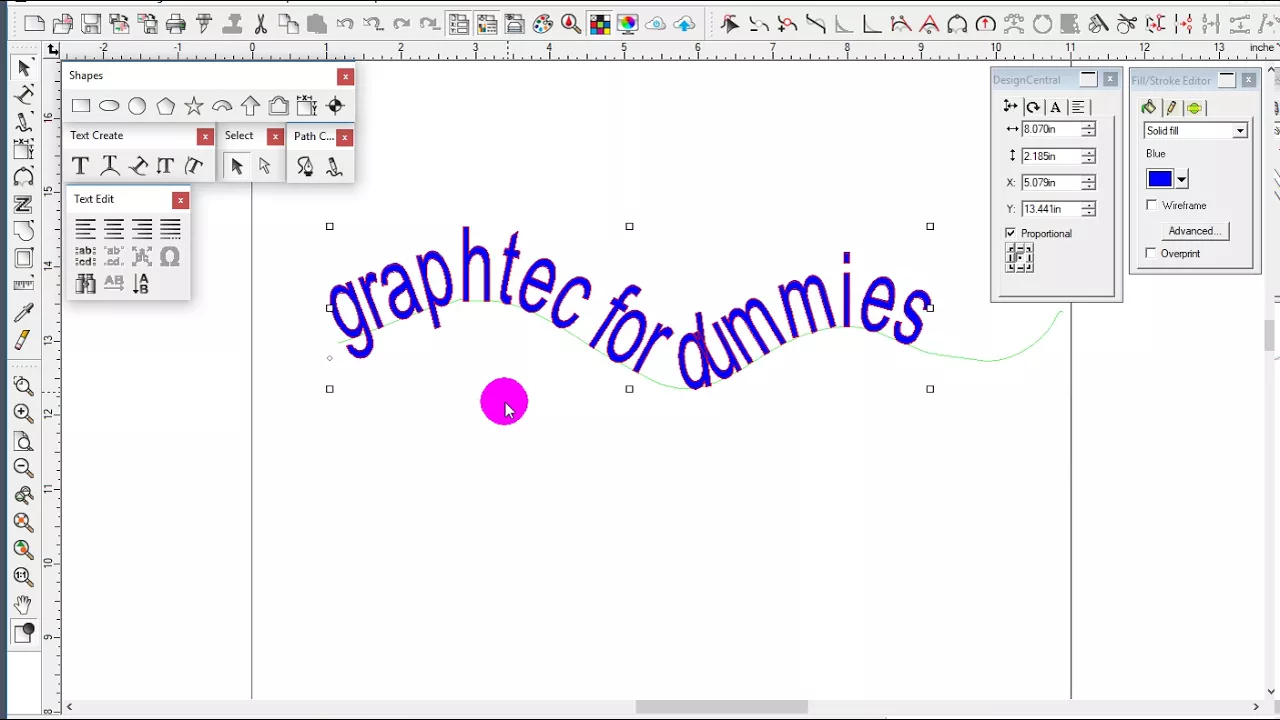This screenshot has height=720, width=1280.
Task: Switch to DesignCentral size tab
Action: click(1010, 107)
